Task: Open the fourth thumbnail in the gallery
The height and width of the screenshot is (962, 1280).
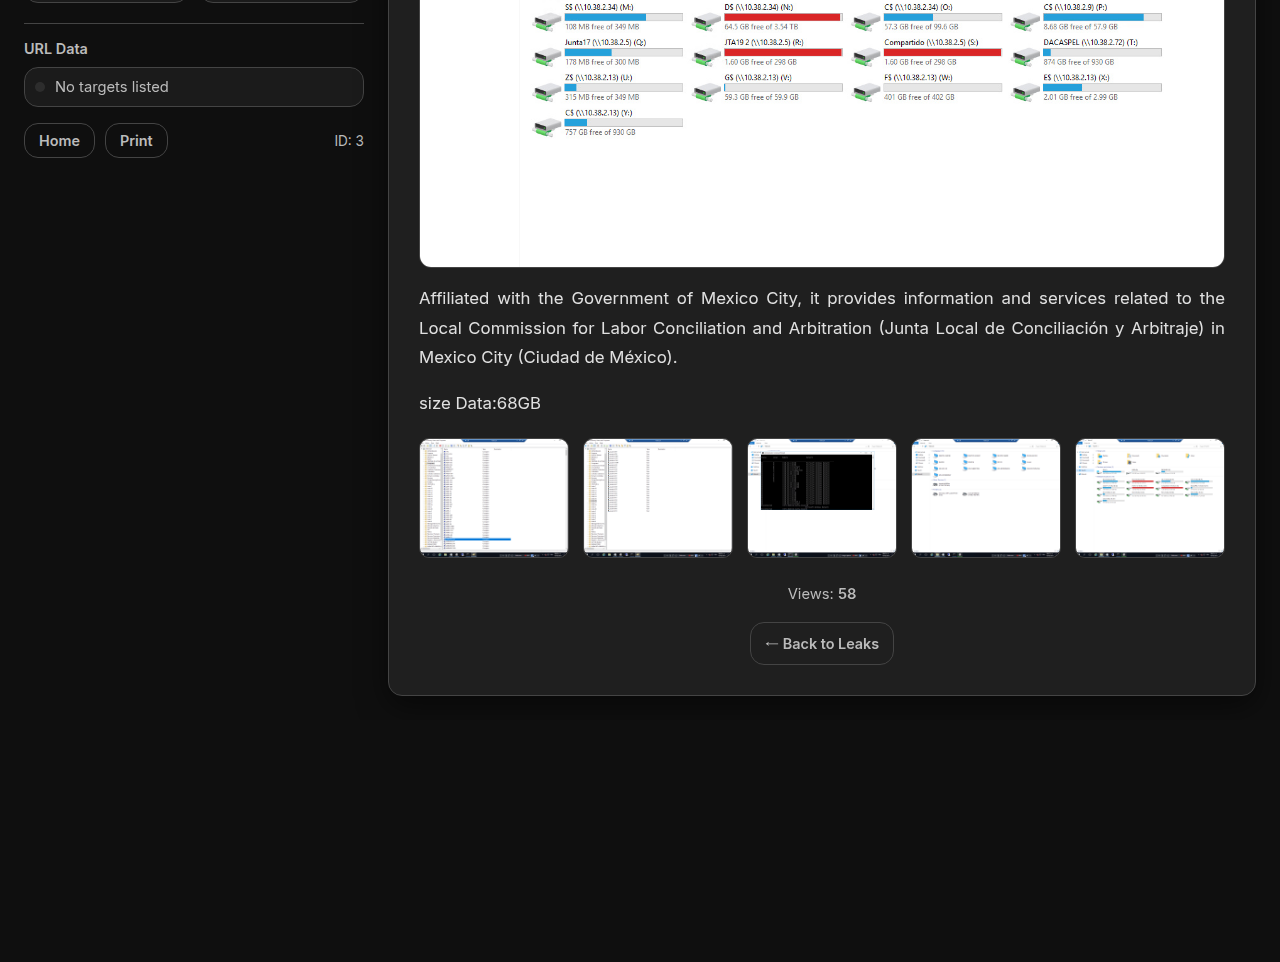Action: [986, 497]
